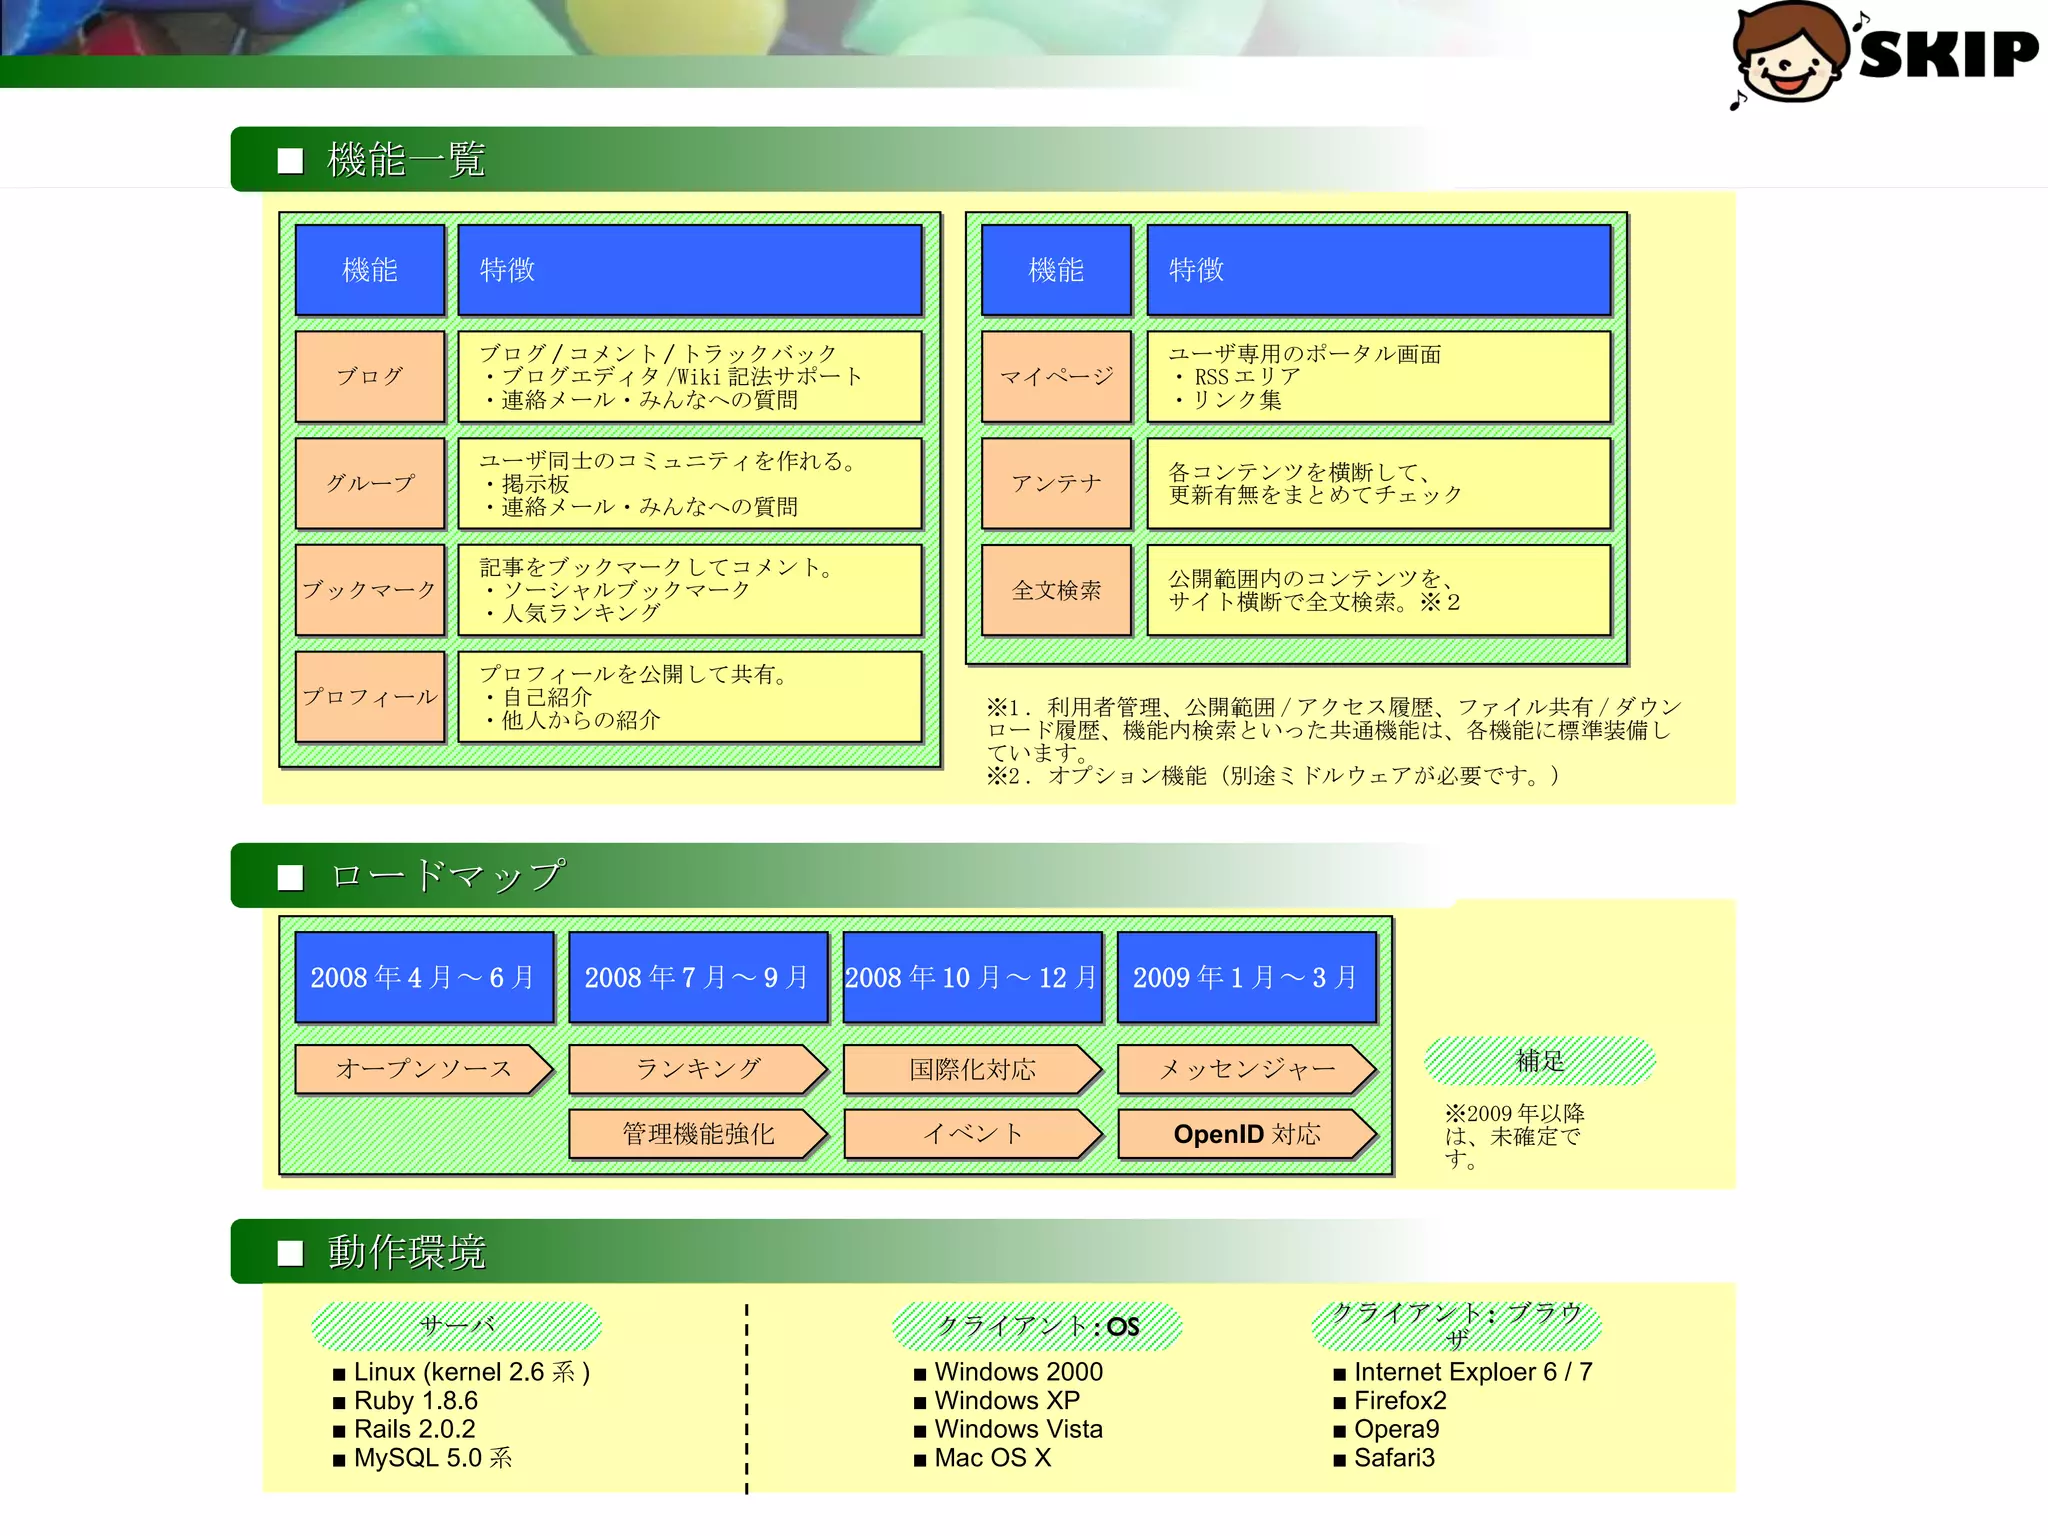The image size is (2048, 1536).
Task: Click the white square beside 動作環境
Action: pyautogui.click(x=290, y=1253)
